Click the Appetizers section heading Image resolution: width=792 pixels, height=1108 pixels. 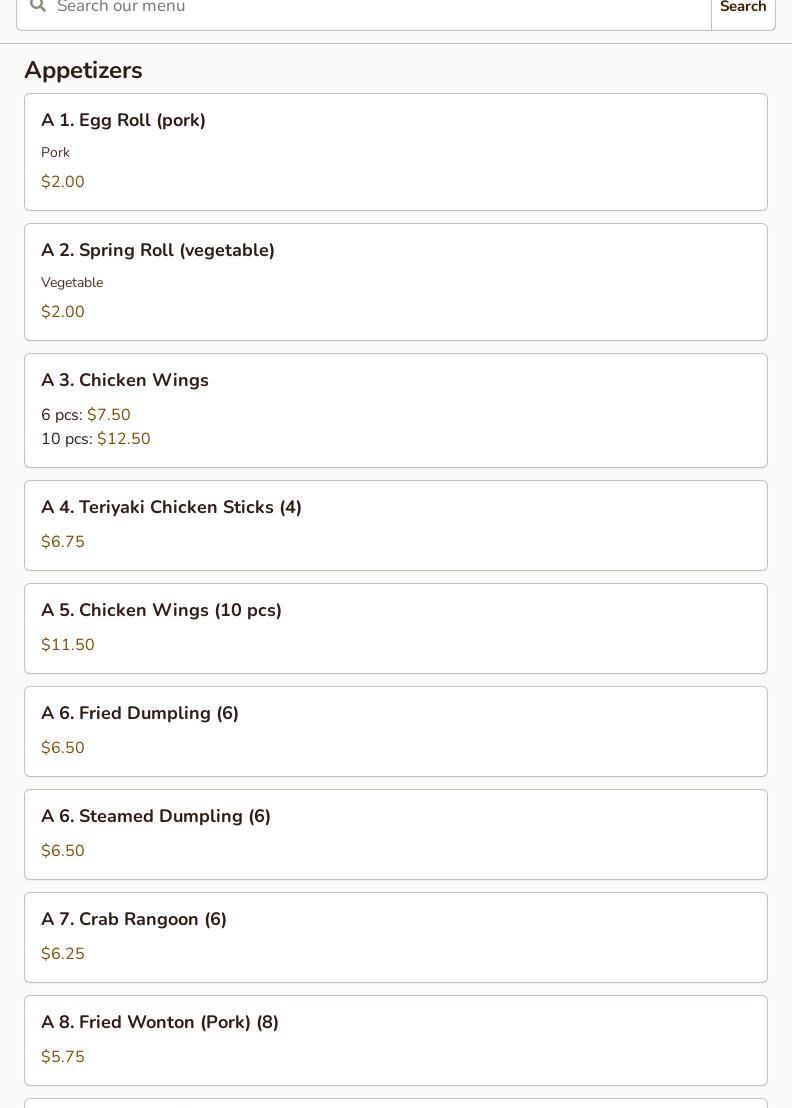[x=83, y=71]
